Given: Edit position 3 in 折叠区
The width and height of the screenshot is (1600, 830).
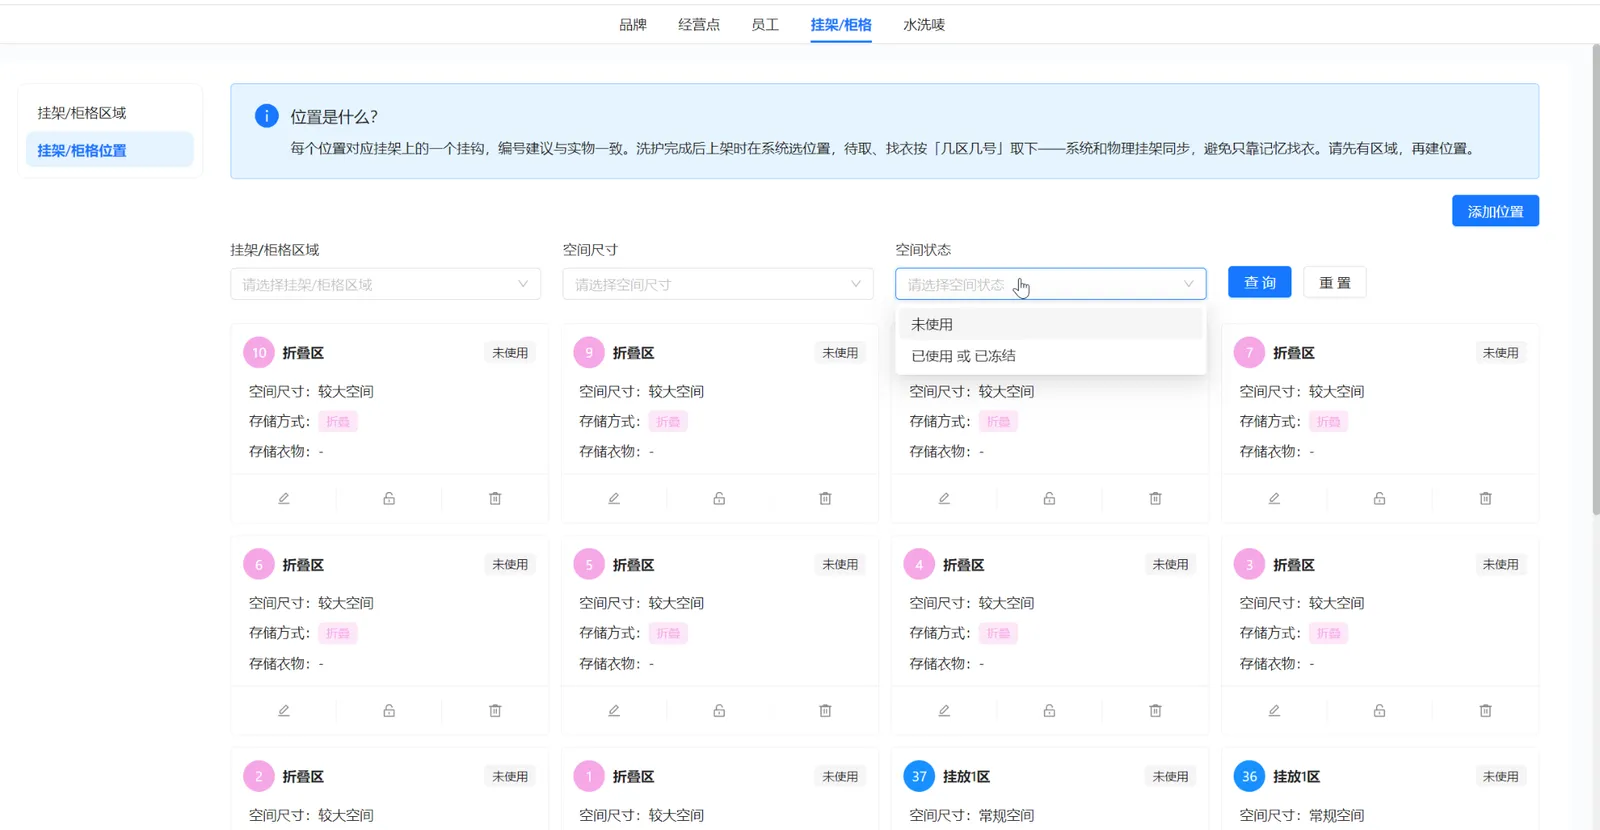Looking at the screenshot, I should click(x=1274, y=710).
